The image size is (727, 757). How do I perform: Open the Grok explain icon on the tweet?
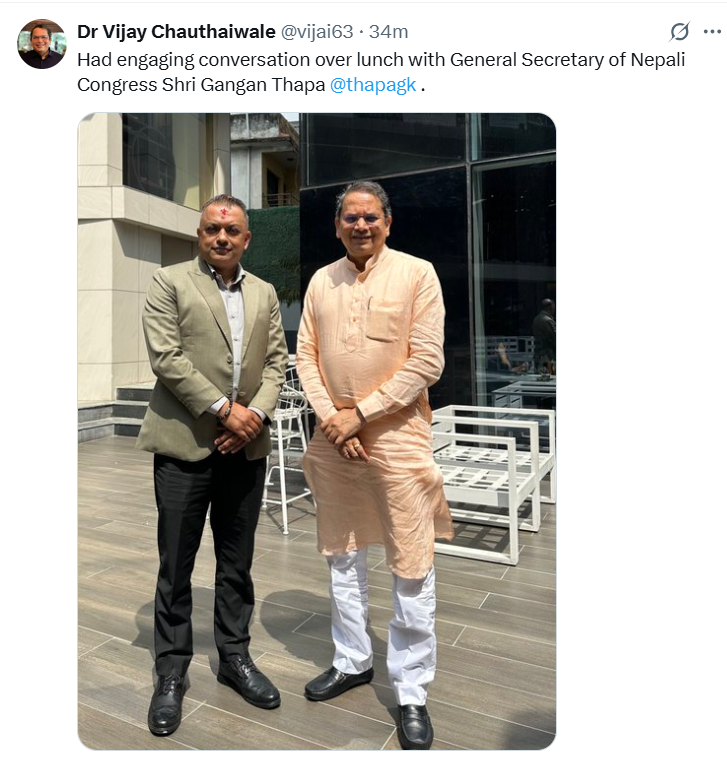pyautogui.click(x=679, y=32)
